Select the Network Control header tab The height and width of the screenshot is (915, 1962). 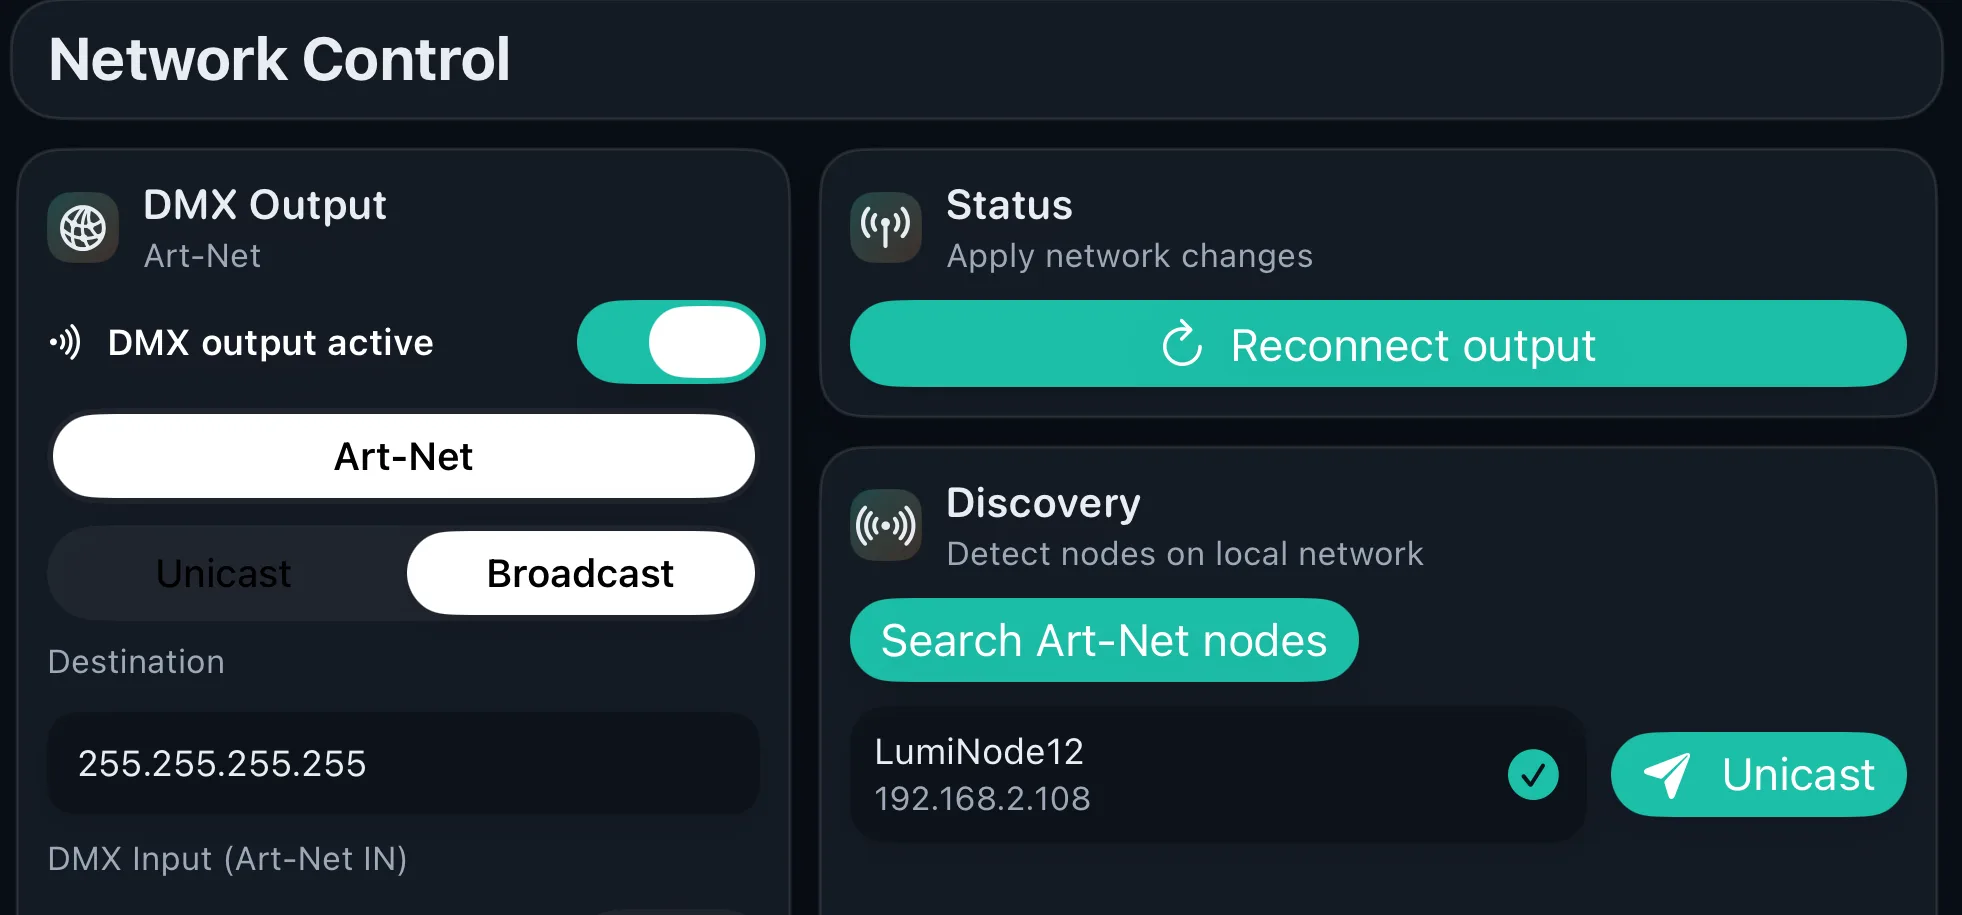point(281,60)
